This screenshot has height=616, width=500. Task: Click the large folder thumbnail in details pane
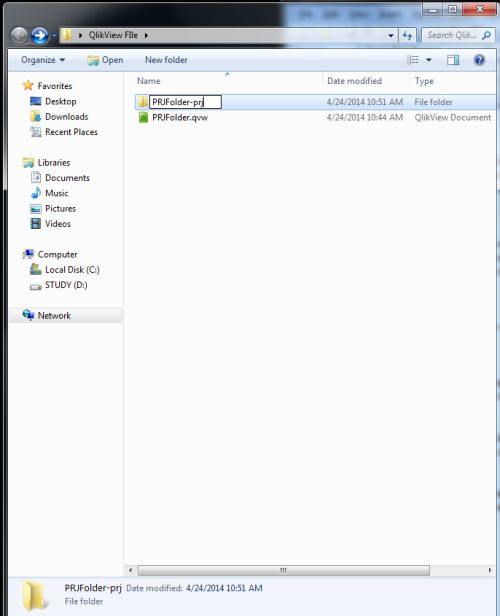pos(35,596)
